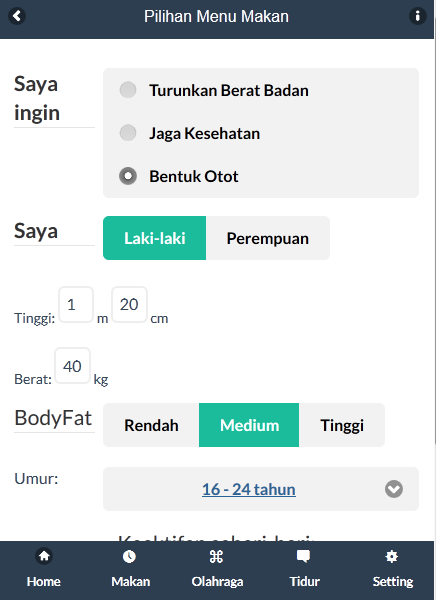Click the Tinggi centimeter input field
The height and width of the screenshot is (600, 436).
129,305
